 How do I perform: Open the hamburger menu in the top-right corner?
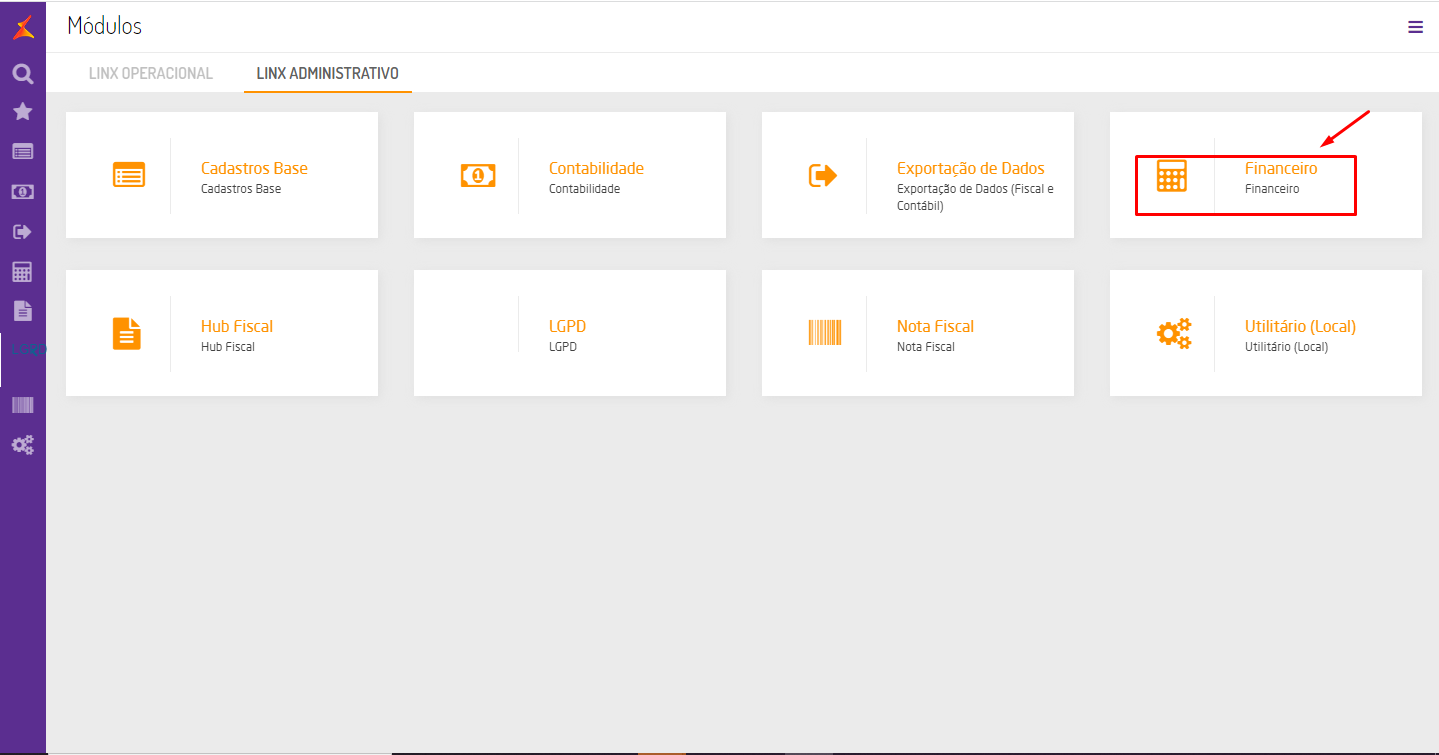click(x=1415, y=27)
